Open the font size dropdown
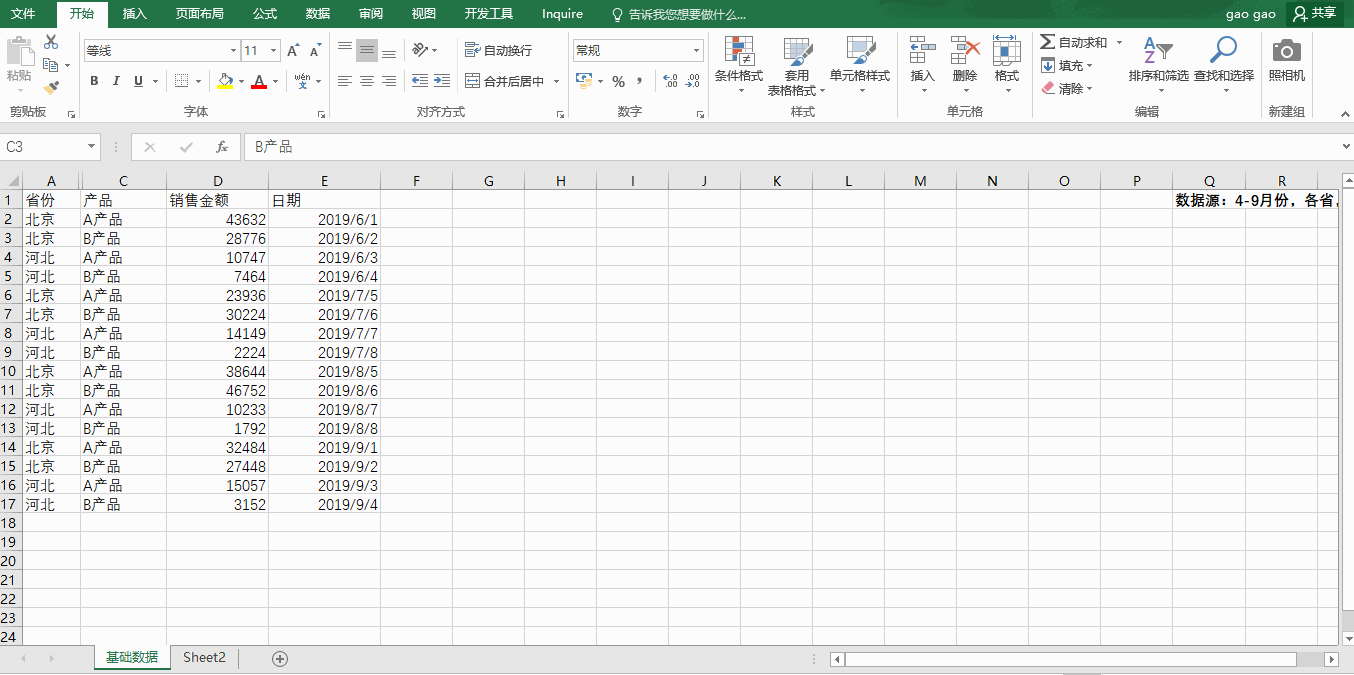The width and height of the screenshot is (1354, 675). pyautogui.click(x=274, y=50)
